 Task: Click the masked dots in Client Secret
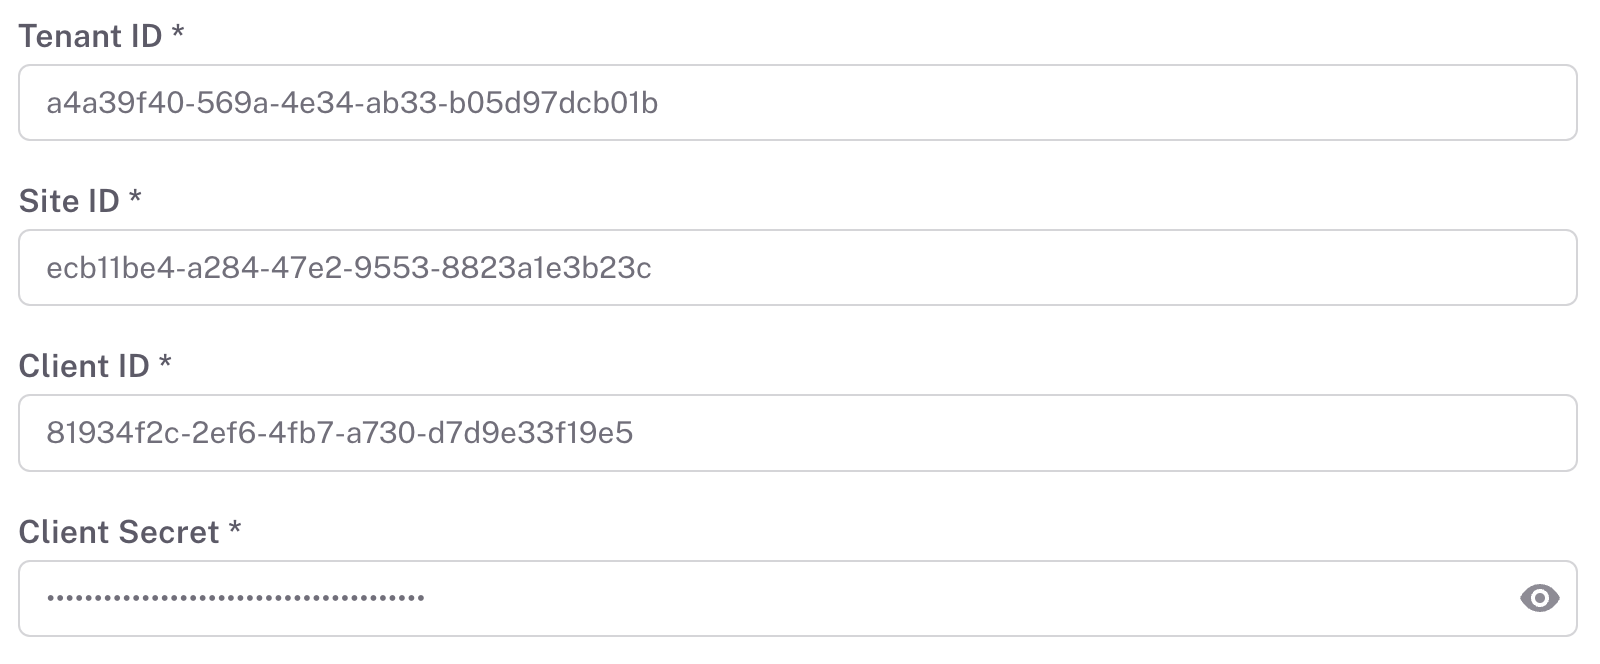point(236,599)
